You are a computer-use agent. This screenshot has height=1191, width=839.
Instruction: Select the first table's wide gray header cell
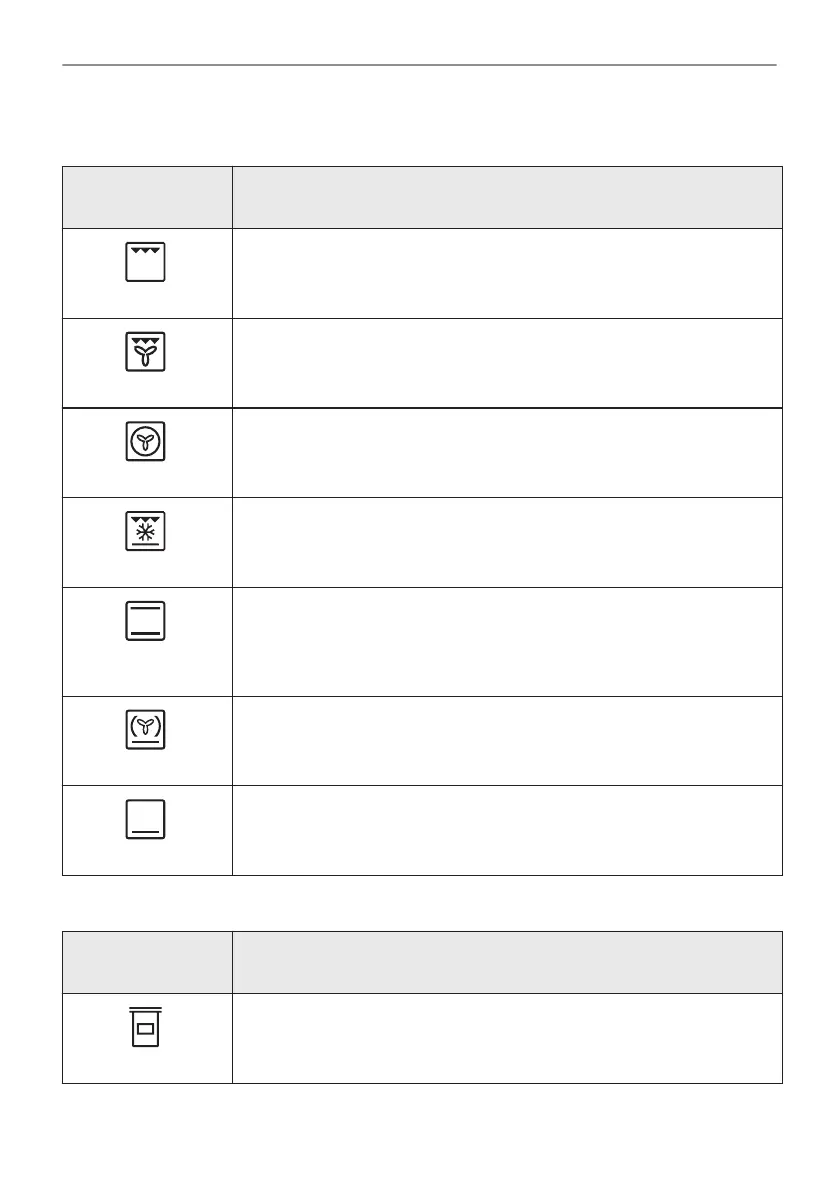pyautogui.click(x=507, y=197)
